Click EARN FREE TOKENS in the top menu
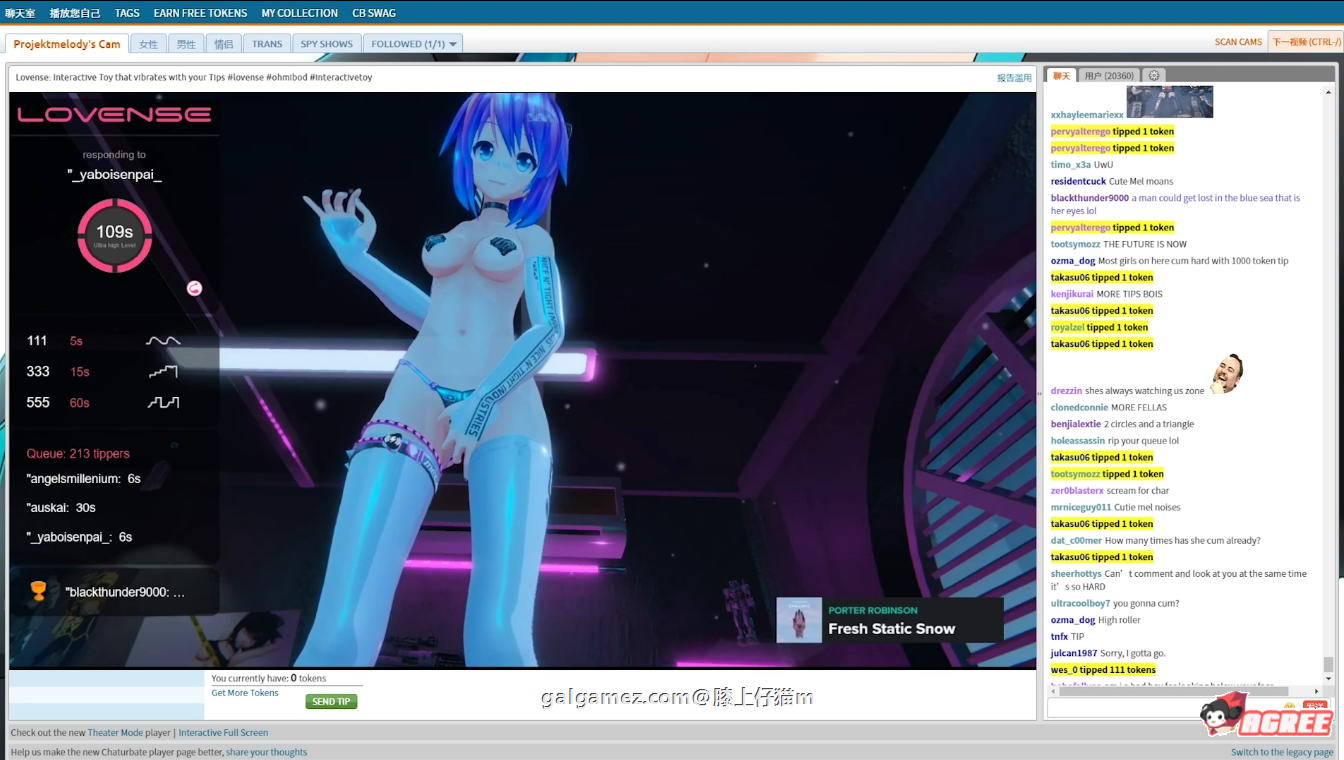 199,13
